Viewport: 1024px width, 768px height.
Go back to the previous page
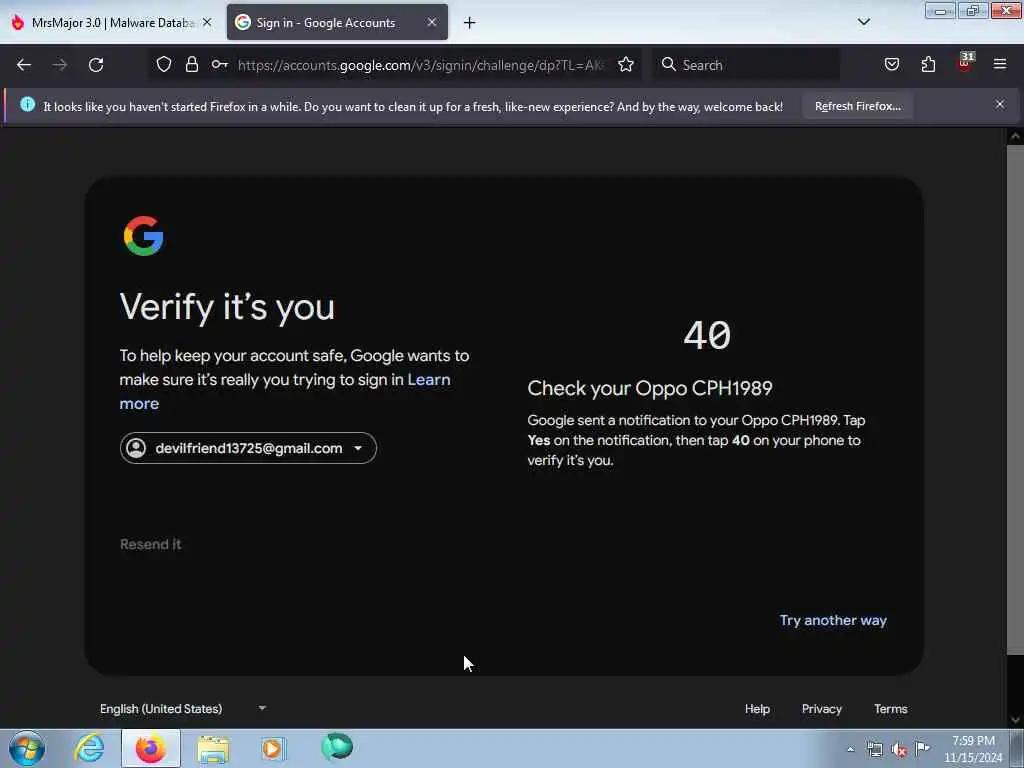24,65
